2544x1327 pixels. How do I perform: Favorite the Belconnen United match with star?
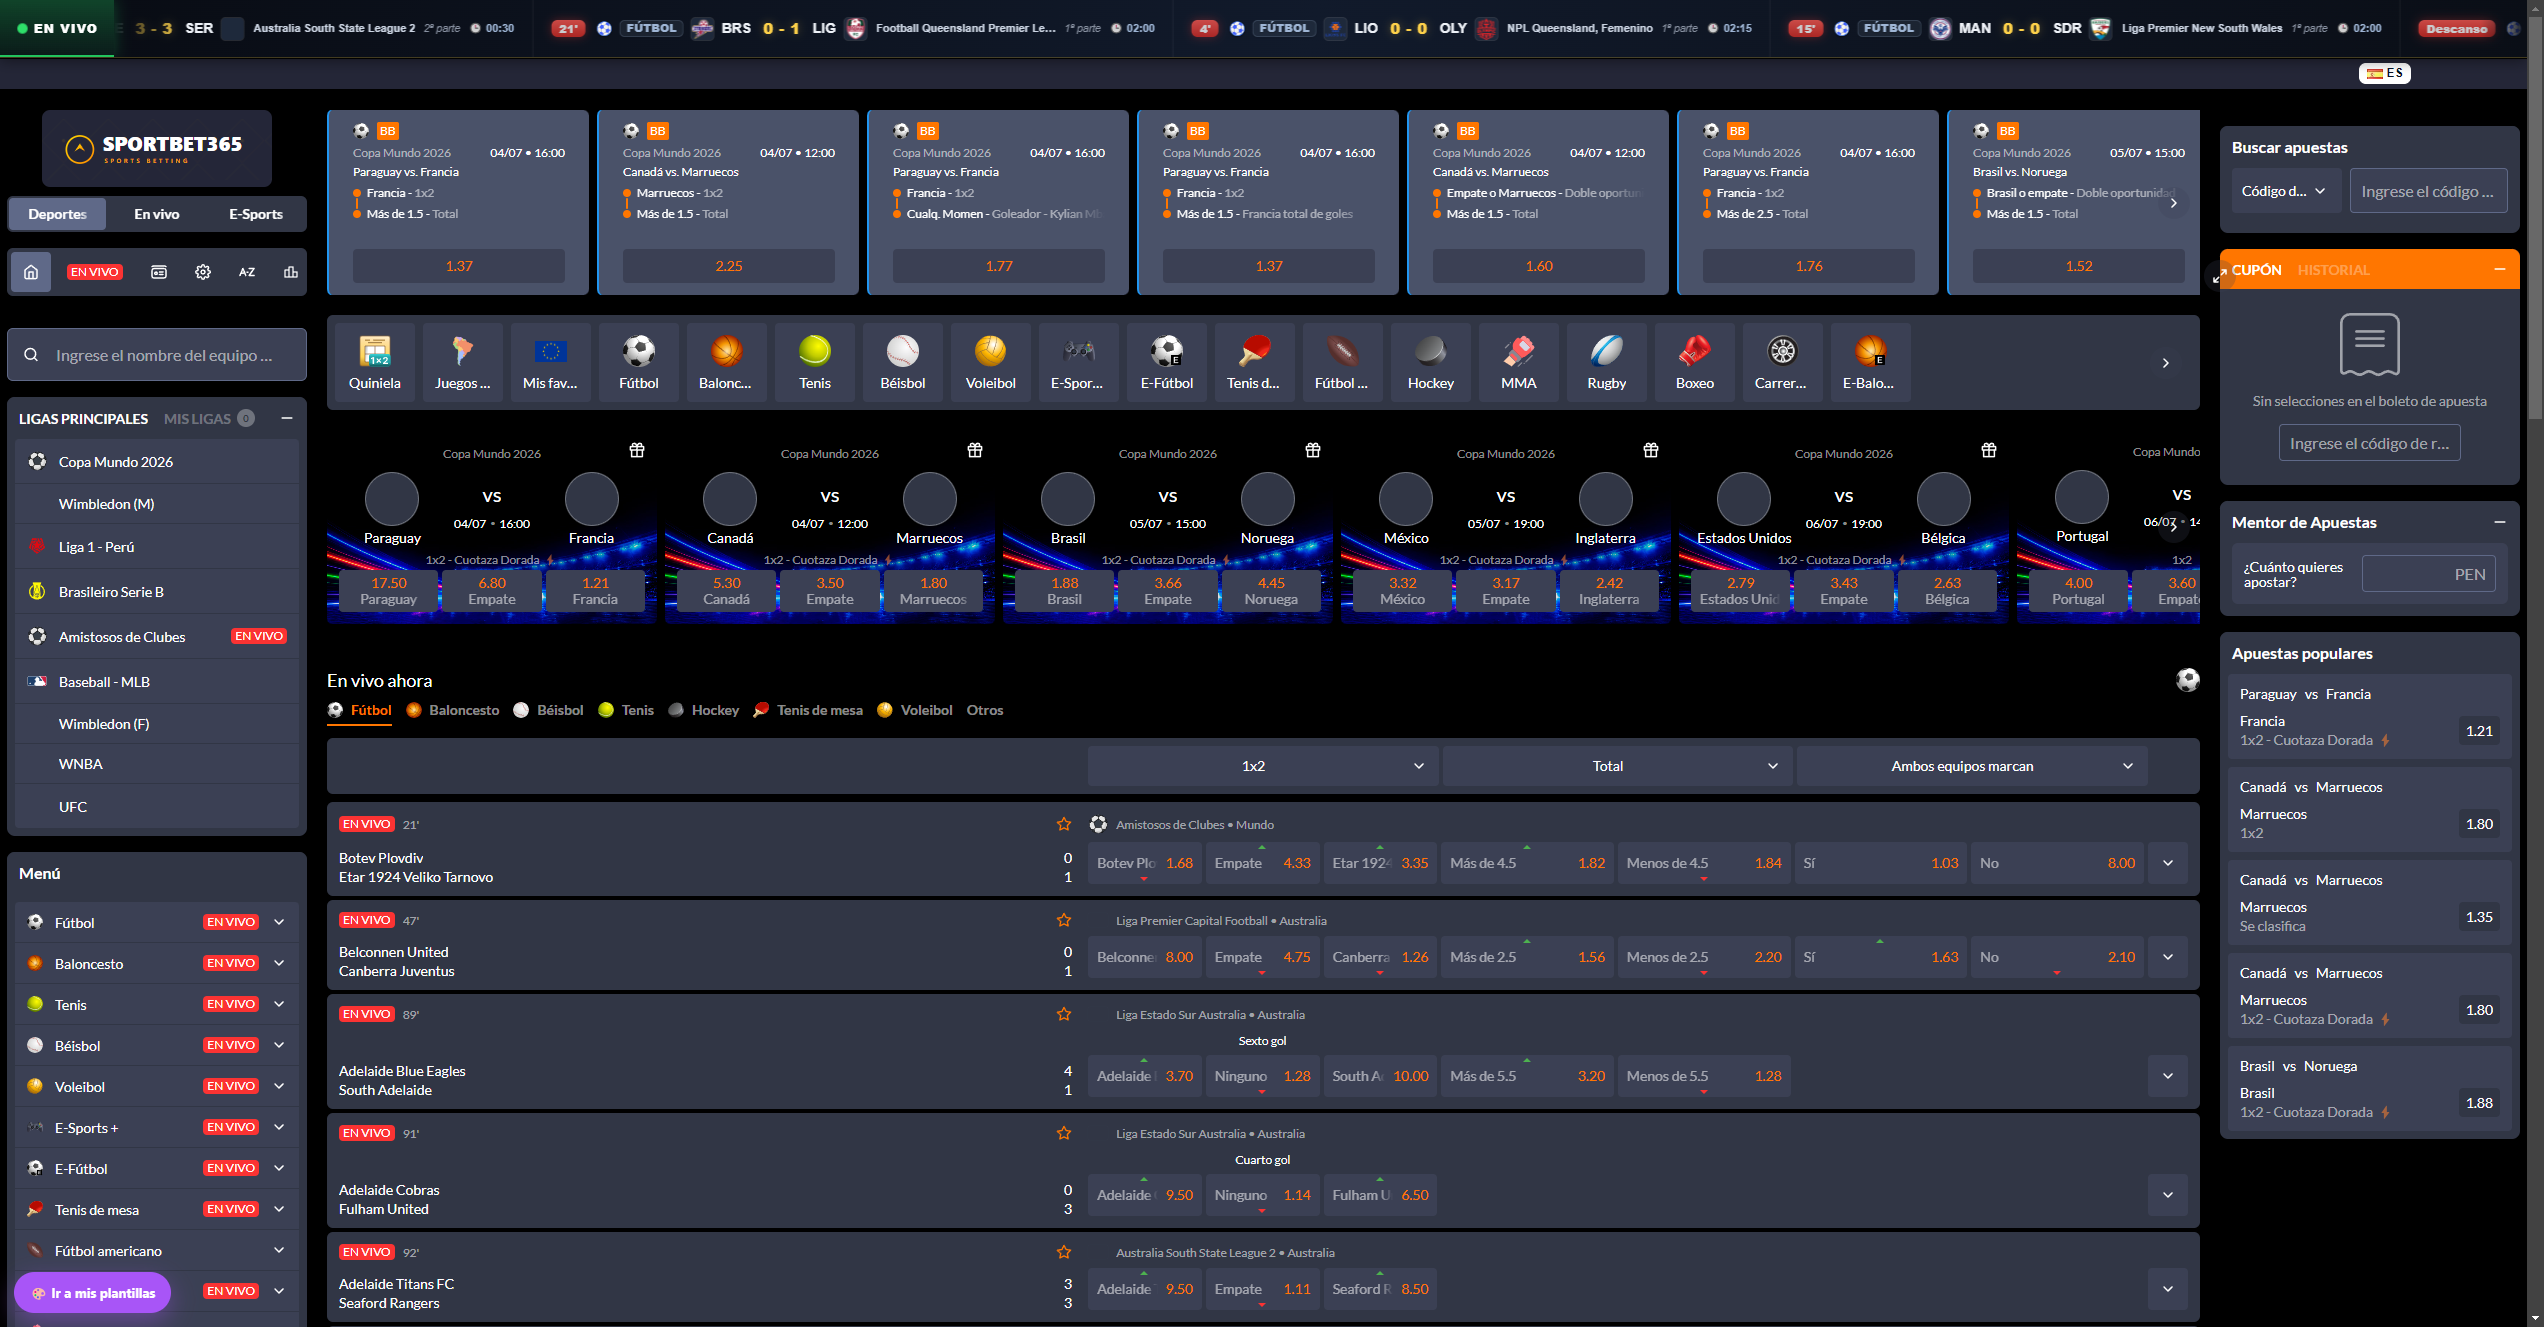click(1064, 920)
